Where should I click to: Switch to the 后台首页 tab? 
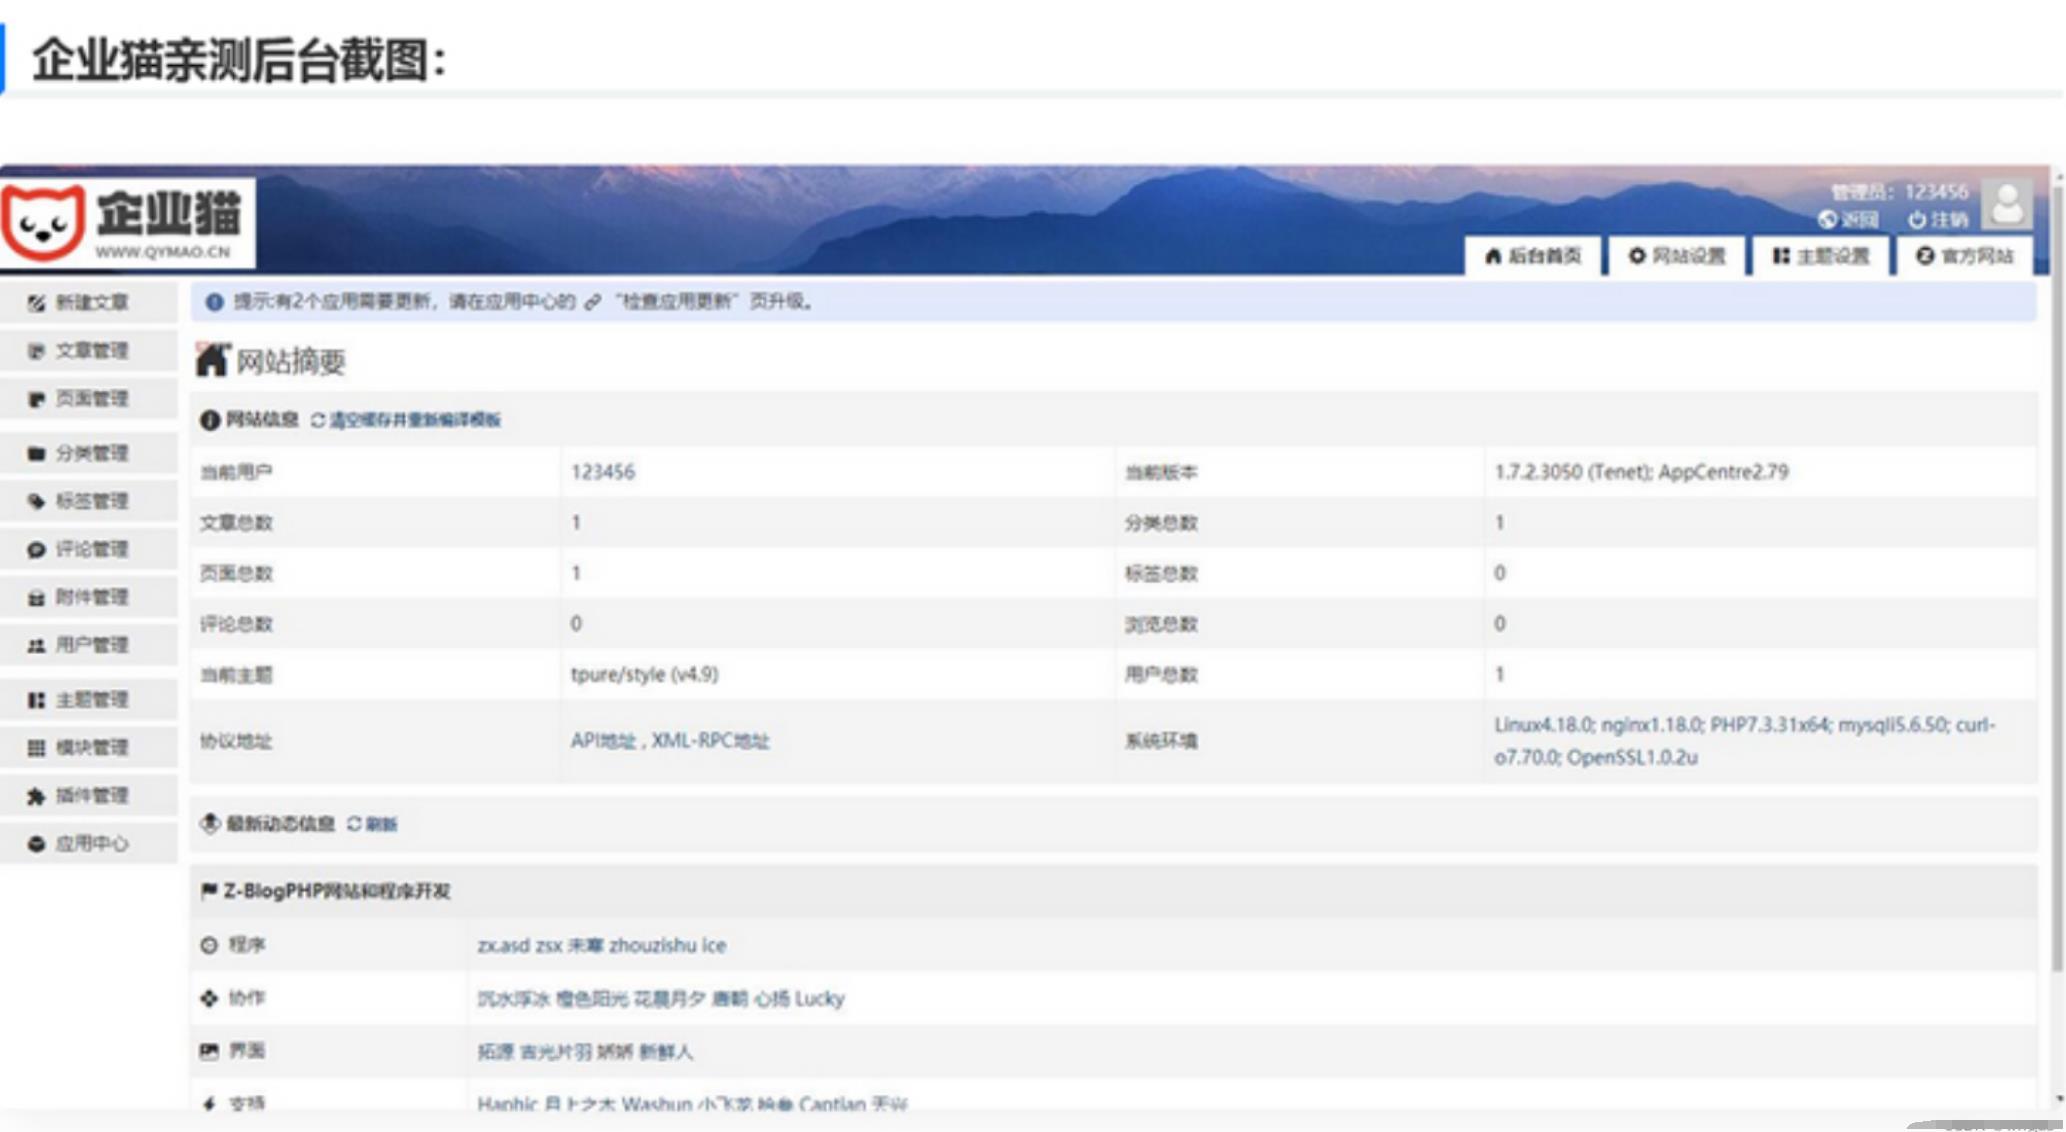tap(1533, 256)
